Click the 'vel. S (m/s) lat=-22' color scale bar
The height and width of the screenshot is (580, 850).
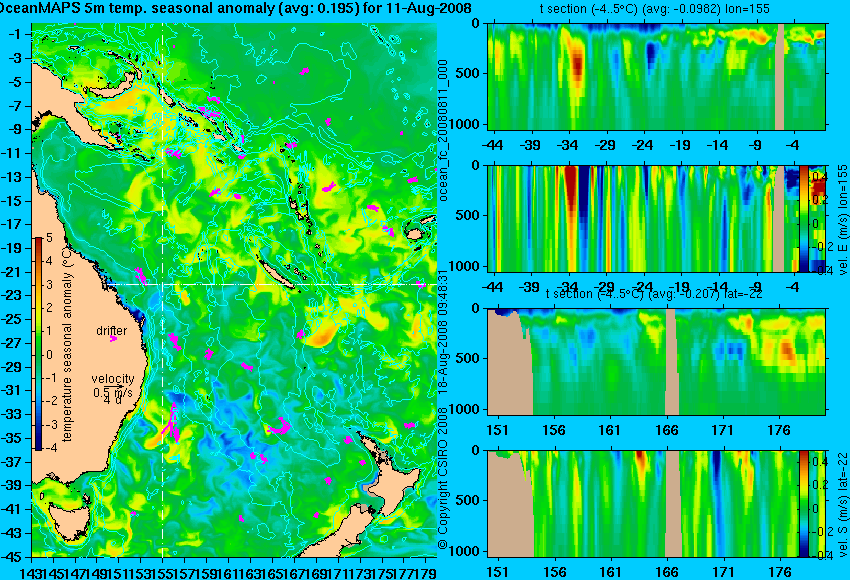tap(804, 503)
